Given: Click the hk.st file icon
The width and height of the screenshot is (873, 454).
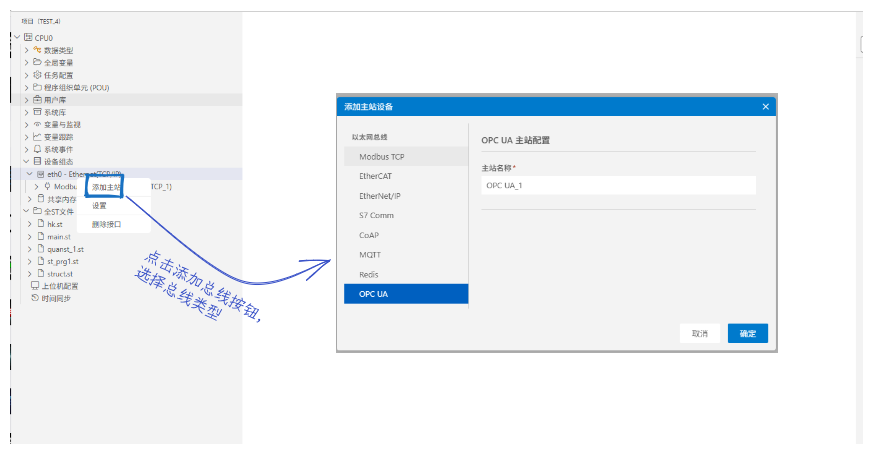Looking at the screenshot, I should click(41, 223).
